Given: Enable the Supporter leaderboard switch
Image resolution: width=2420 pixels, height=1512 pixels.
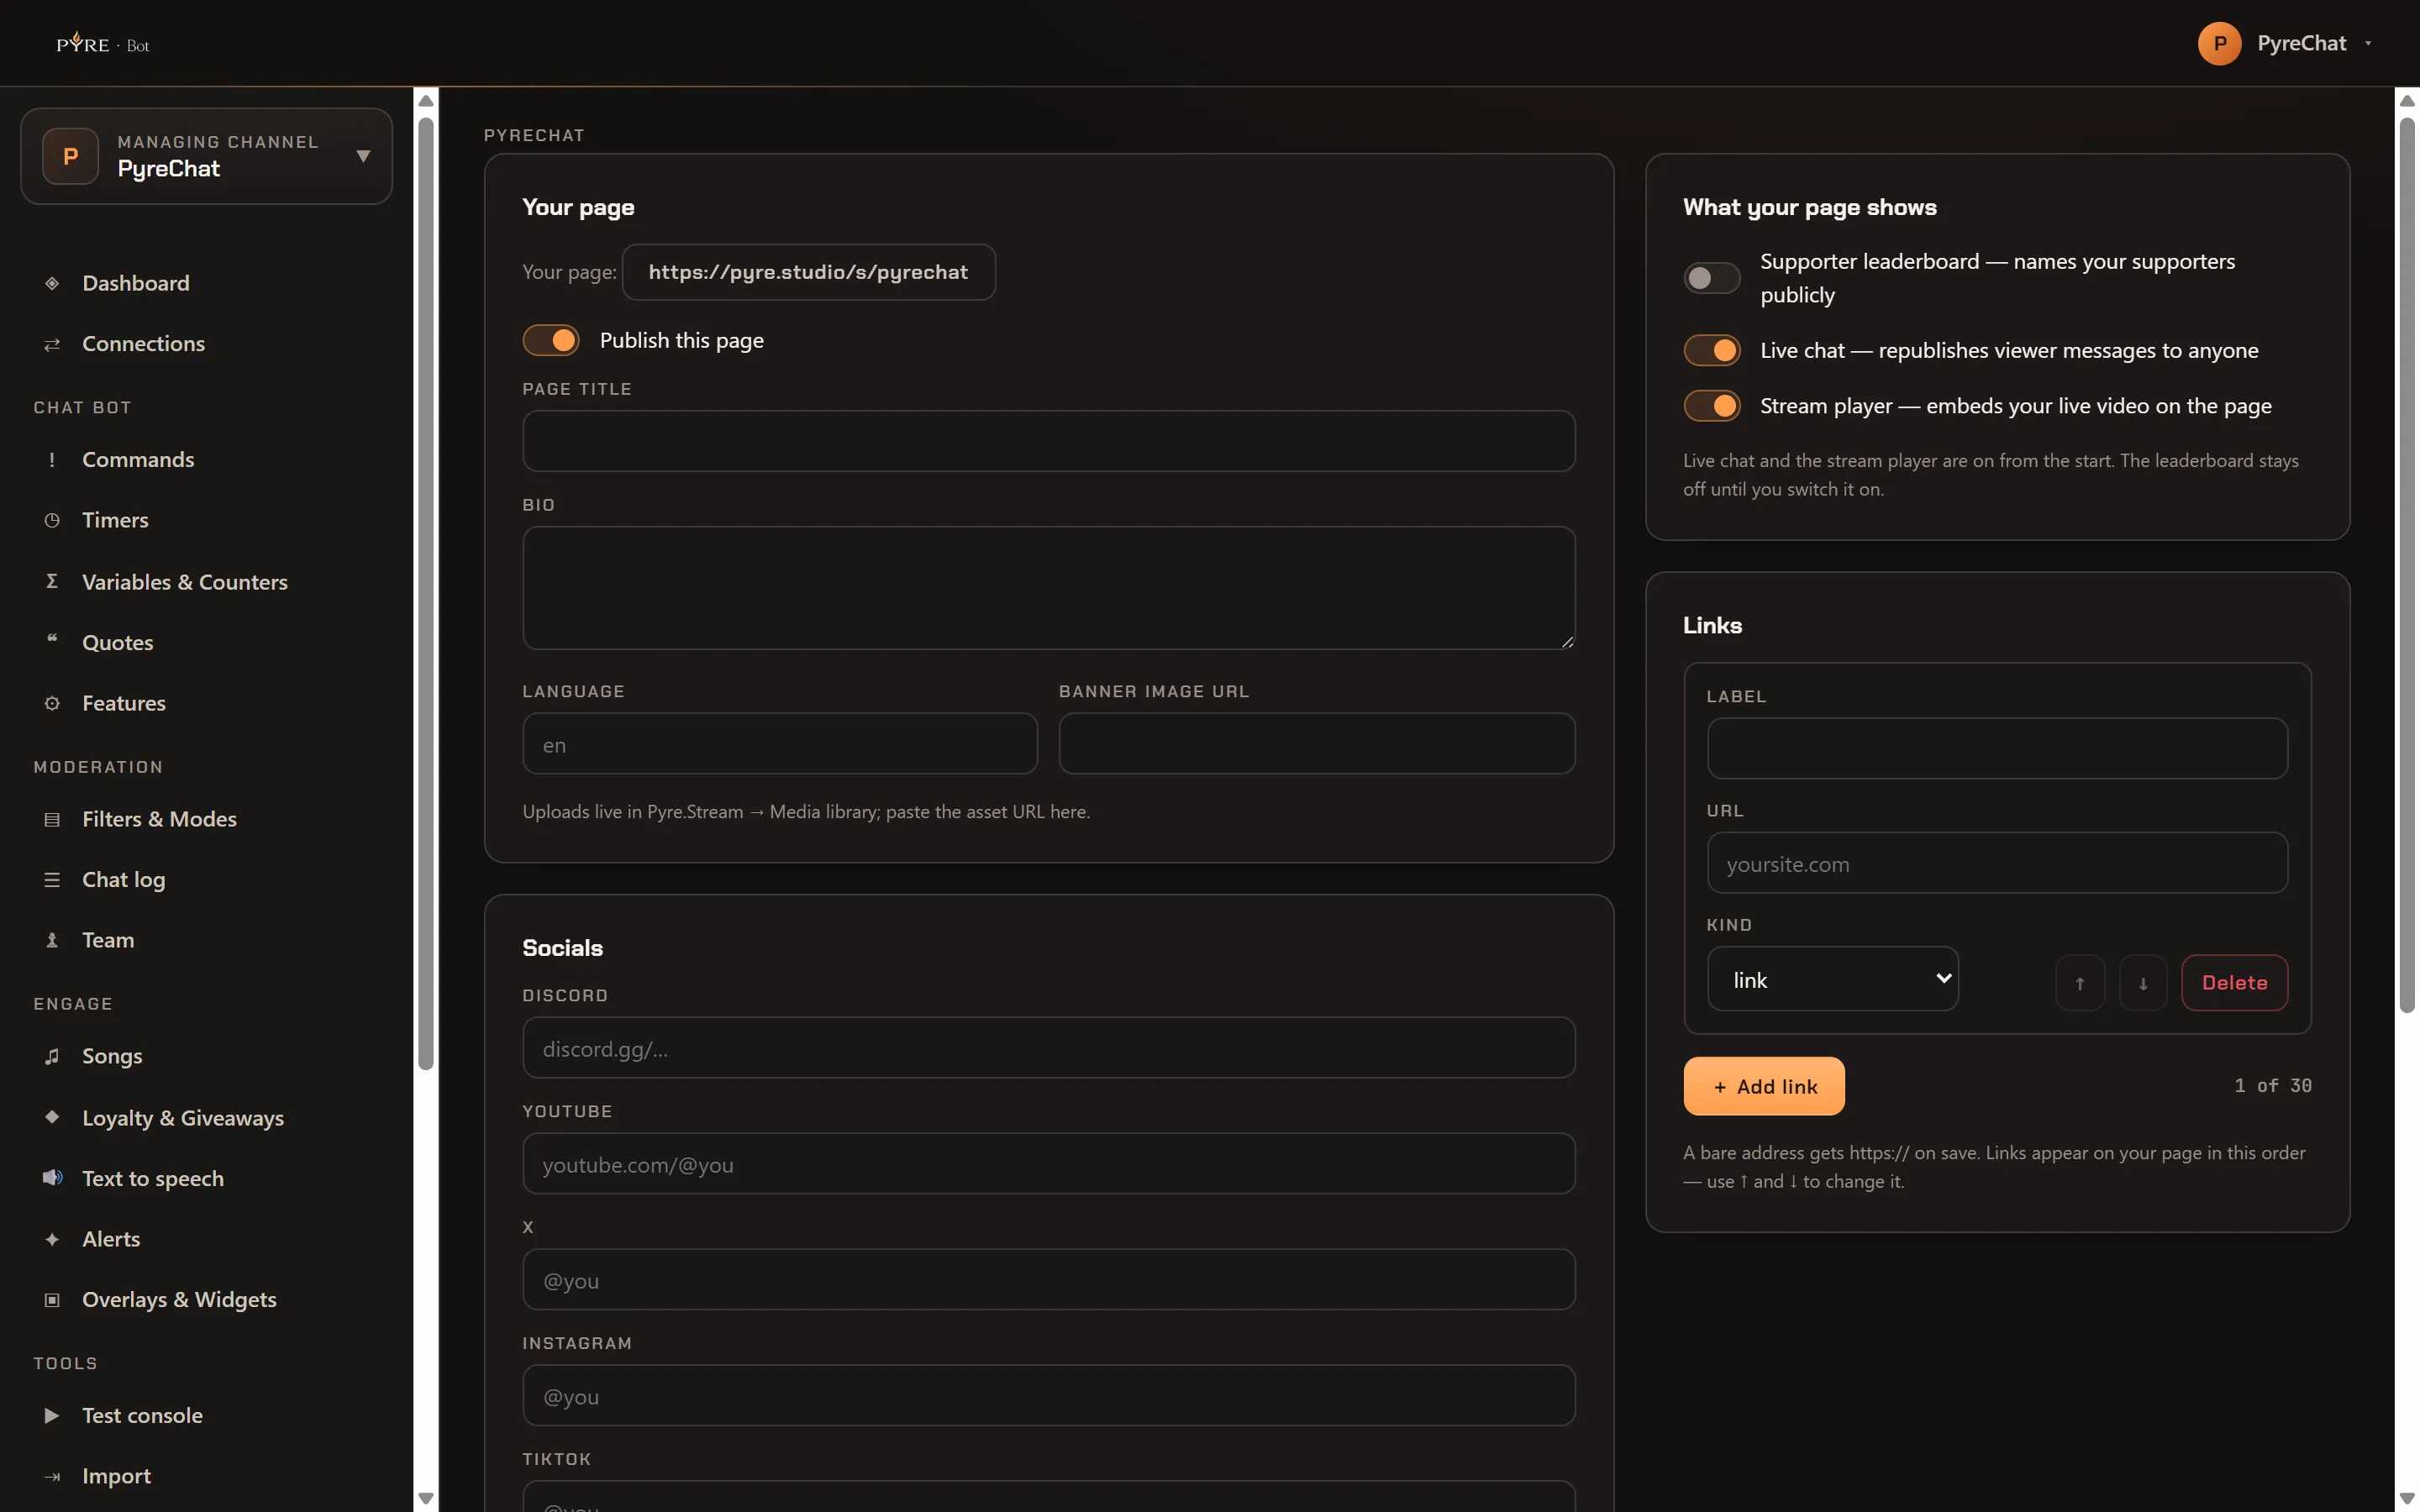Looking at the screenshot, I should point(1712,278).
